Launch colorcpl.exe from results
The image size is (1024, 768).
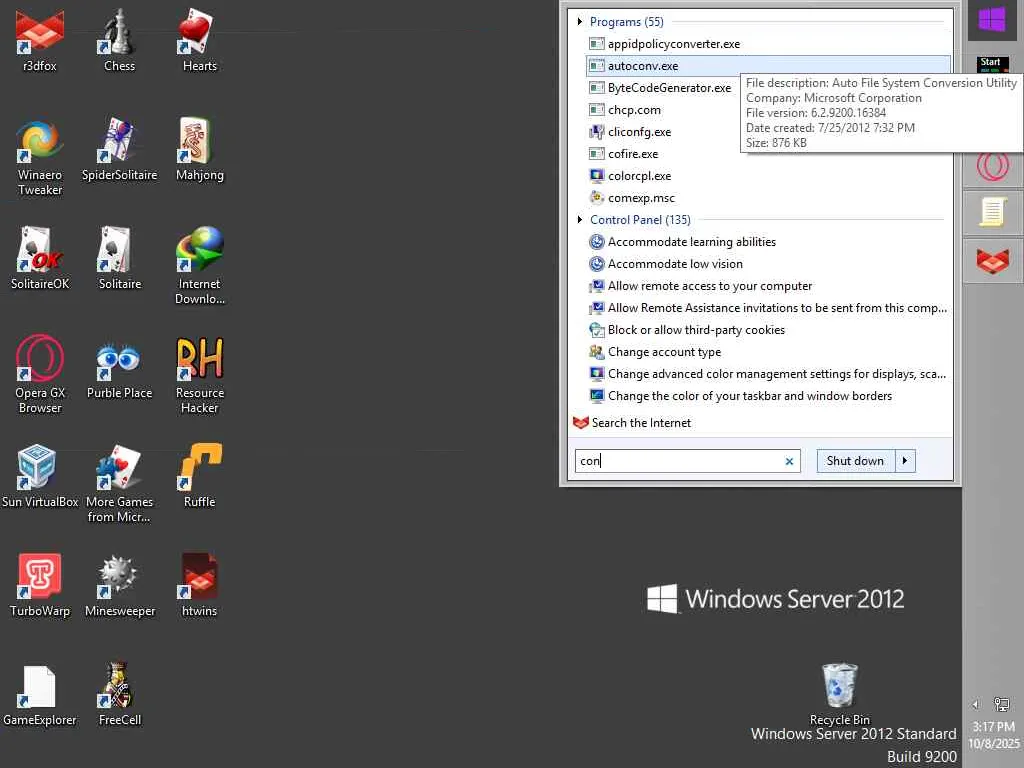768,176
